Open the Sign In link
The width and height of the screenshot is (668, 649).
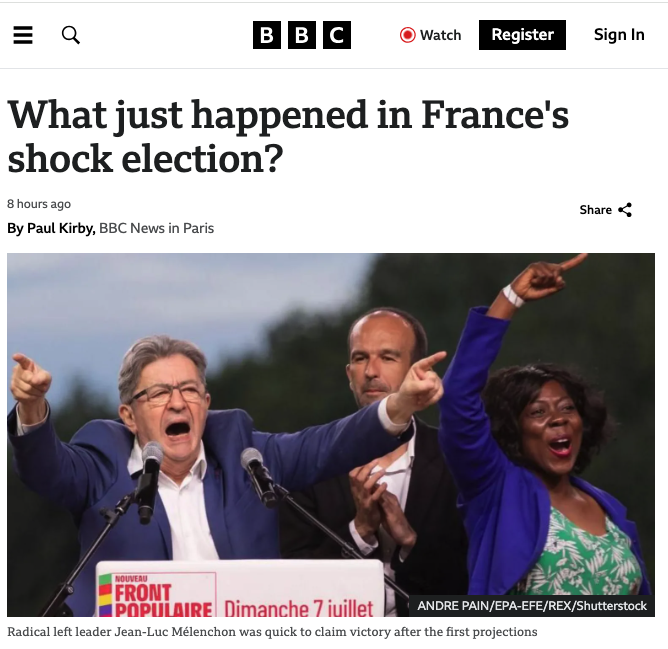(x=619, y=35)
